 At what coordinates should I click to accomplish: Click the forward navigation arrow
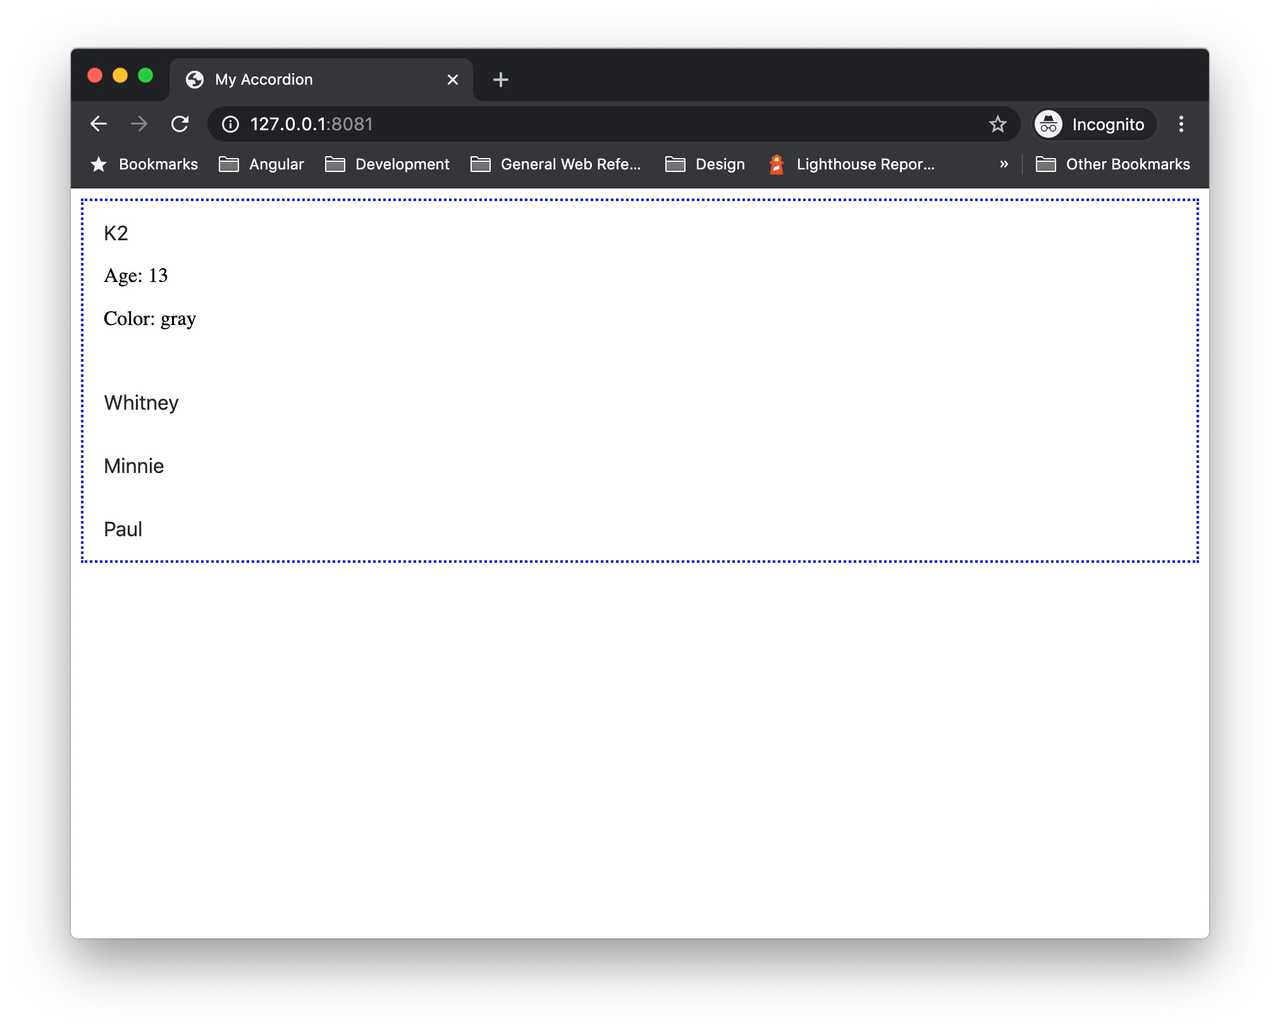pos(138,123)
